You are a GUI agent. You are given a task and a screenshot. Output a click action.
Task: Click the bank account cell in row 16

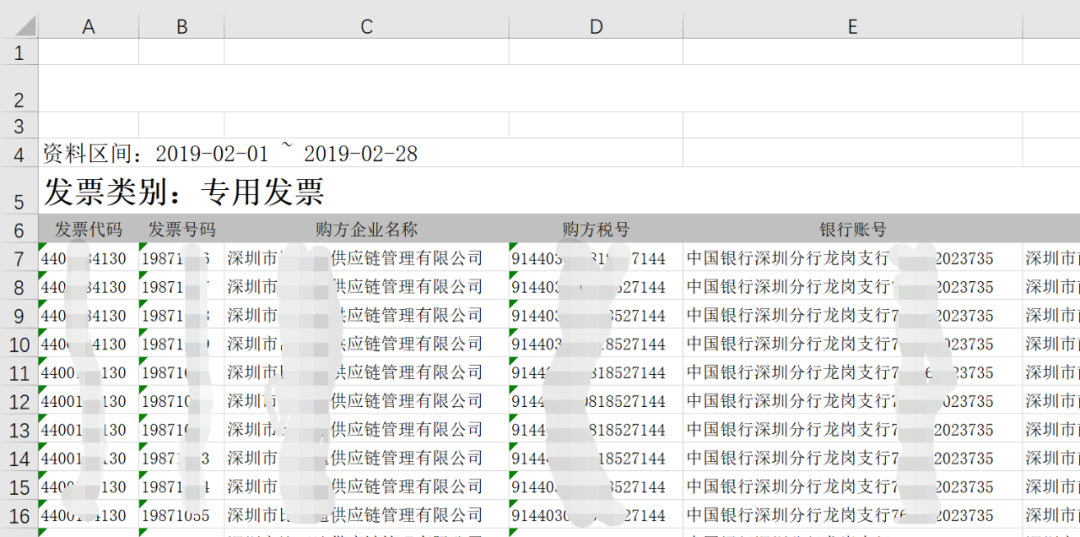tap(853, 515)
